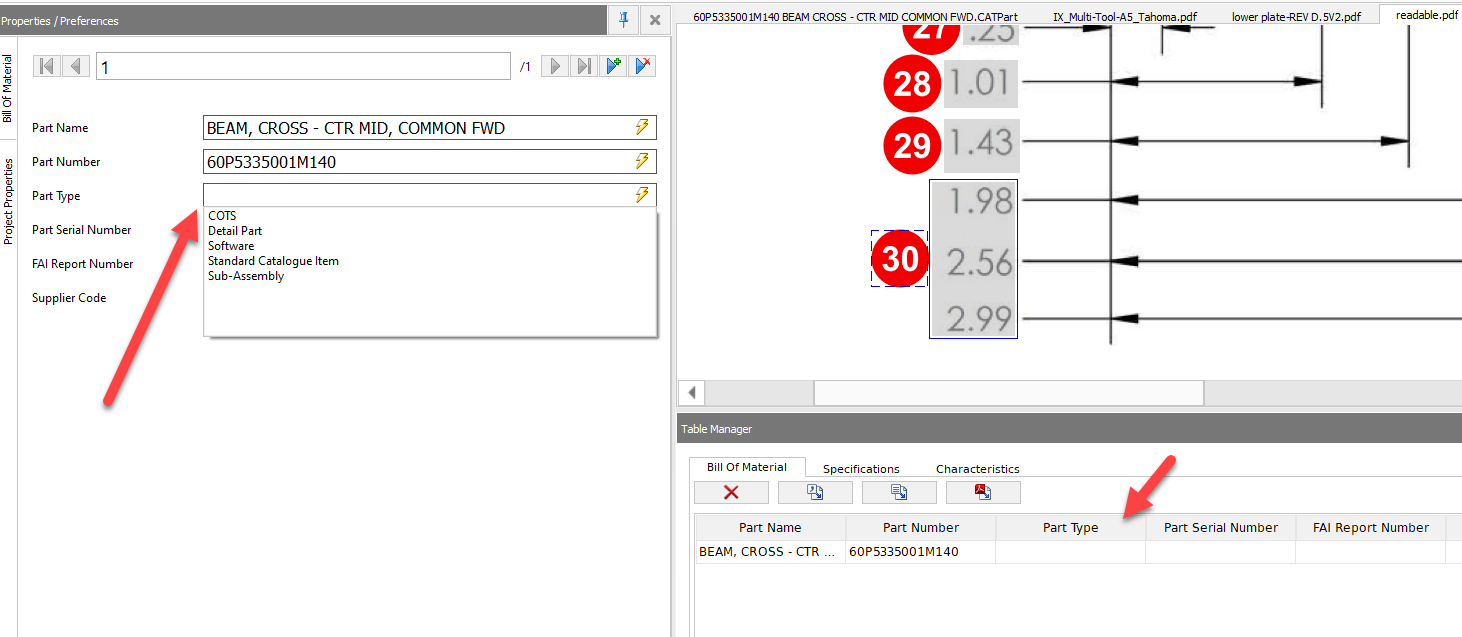1462x637 pixels.
Task: Choose Standard Catalogue Item option
Action: (273, 261)
